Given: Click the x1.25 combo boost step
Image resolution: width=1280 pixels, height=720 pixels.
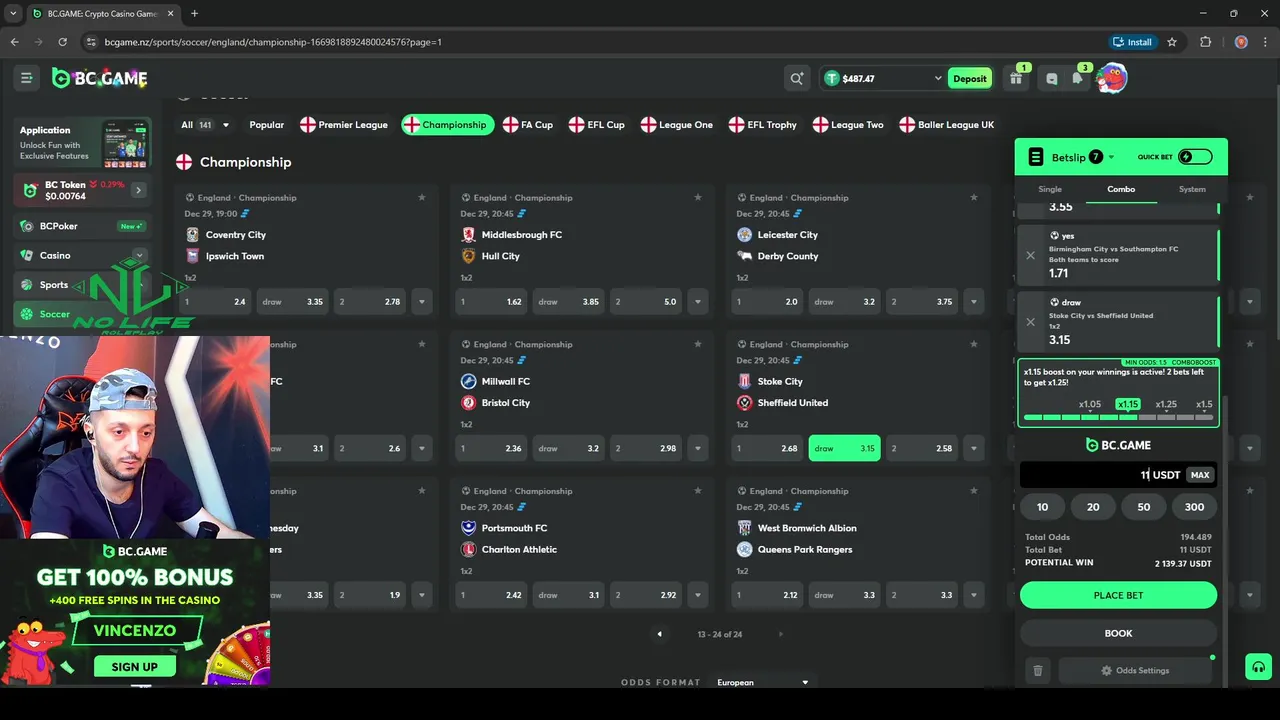Looking at the screenshot, I should tap(1166, 404).
